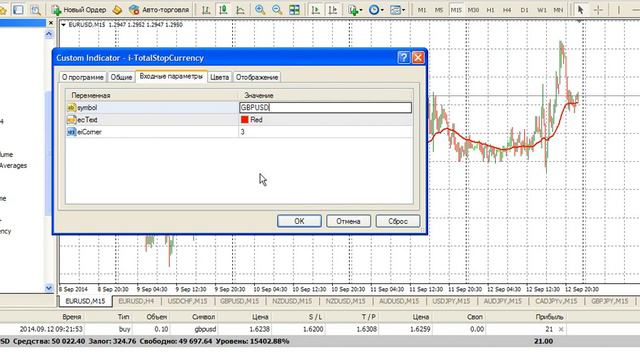Select the W1 timeframe
The image size is (640, 360).
(x=542, y=9)
